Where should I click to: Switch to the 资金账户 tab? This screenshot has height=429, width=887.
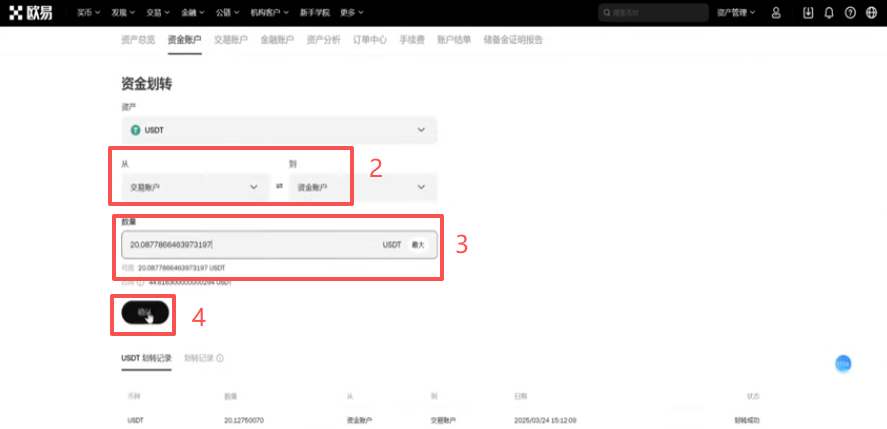pos(184,40)
